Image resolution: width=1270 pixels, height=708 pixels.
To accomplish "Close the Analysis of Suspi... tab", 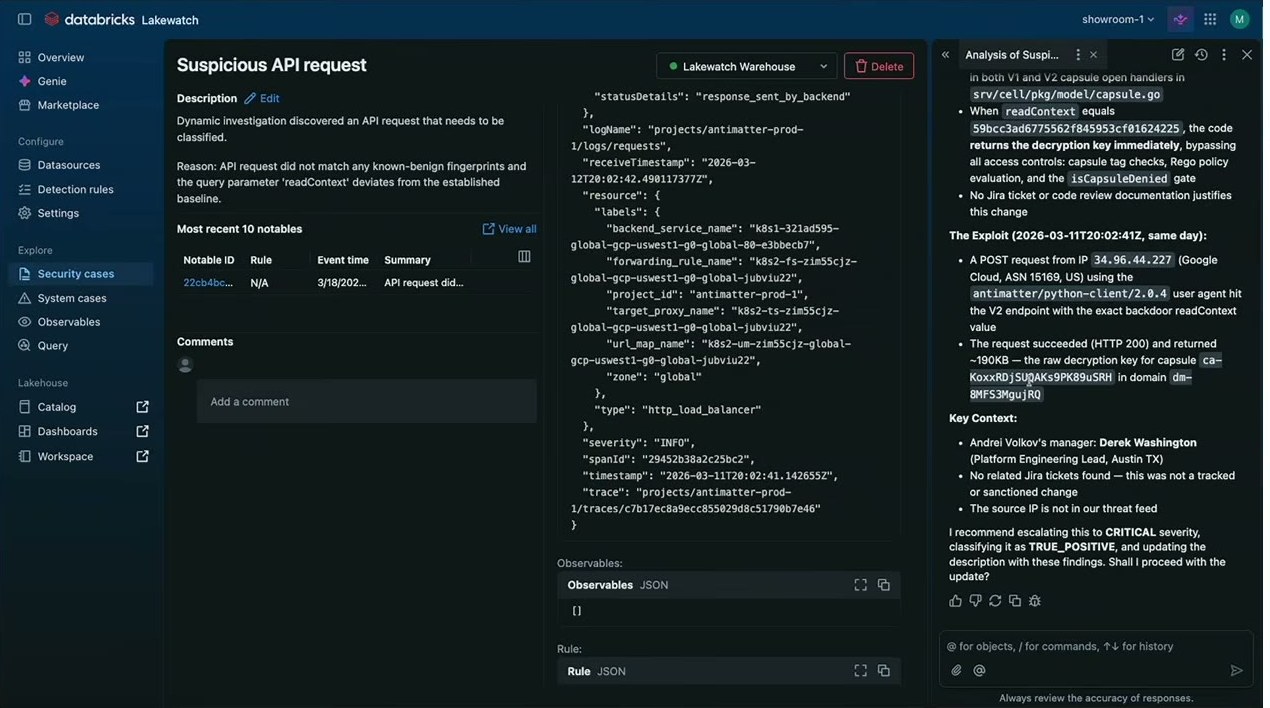I will click(1093, 55).
